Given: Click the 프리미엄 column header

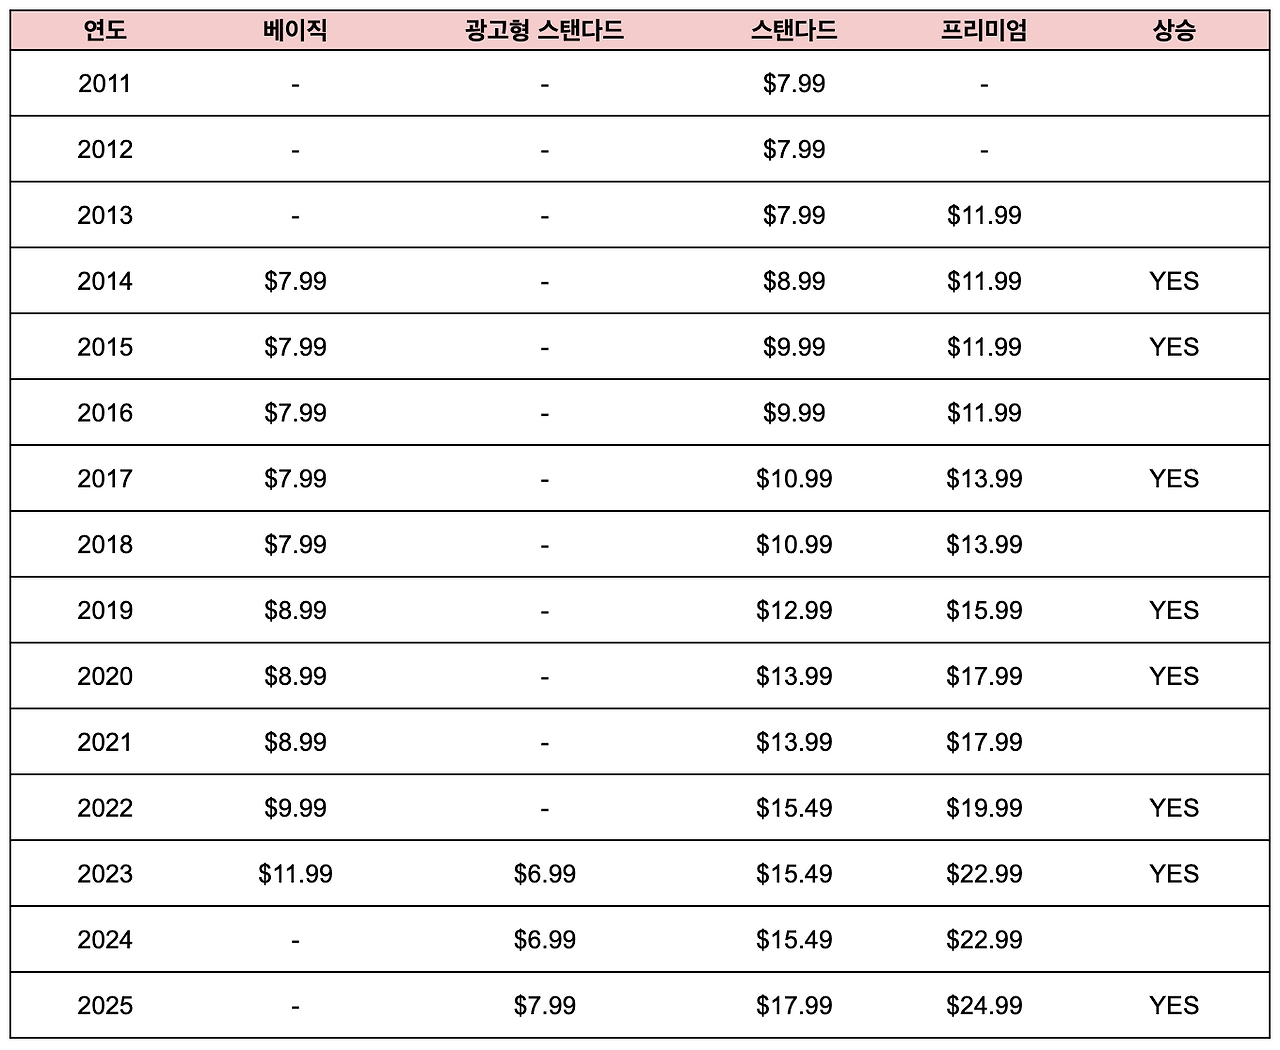Looking at the screenshot, I should pyautogui.click(x=984, y=30).
